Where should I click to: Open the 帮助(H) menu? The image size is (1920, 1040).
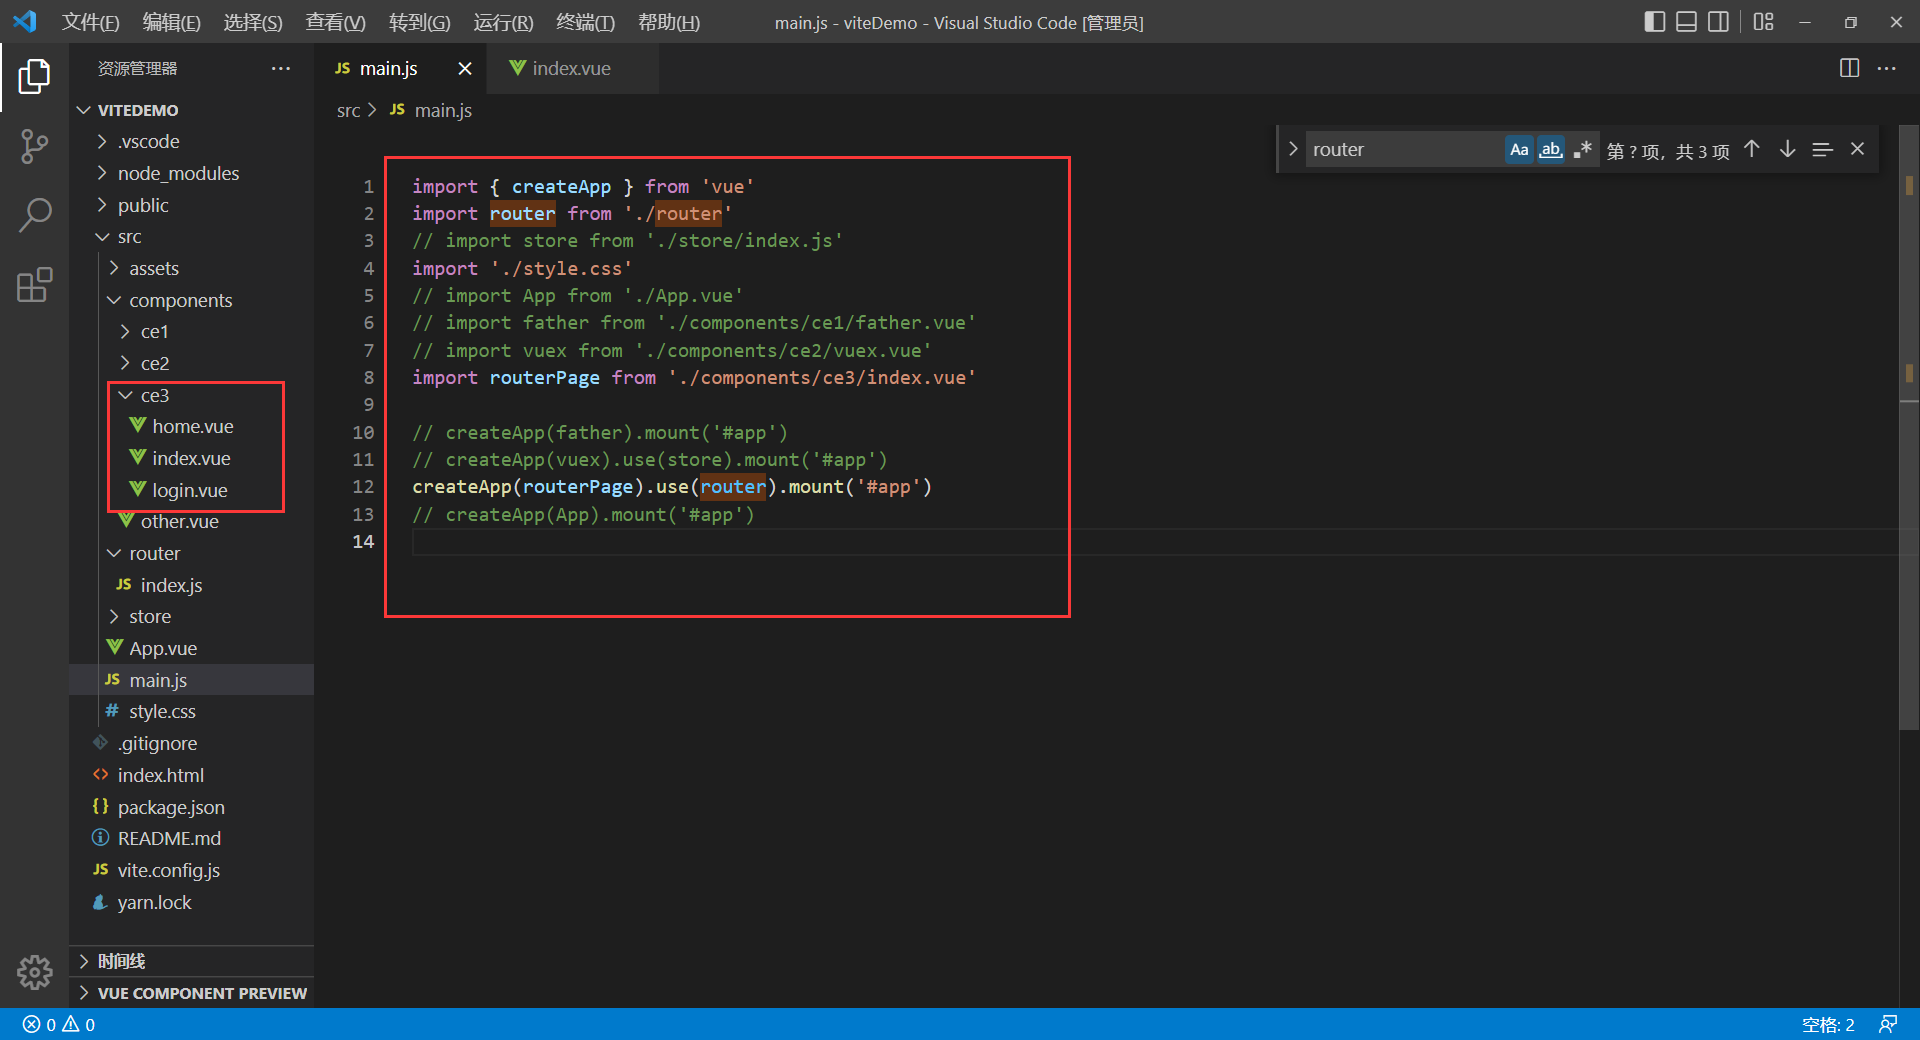click(x=669, y=22)
